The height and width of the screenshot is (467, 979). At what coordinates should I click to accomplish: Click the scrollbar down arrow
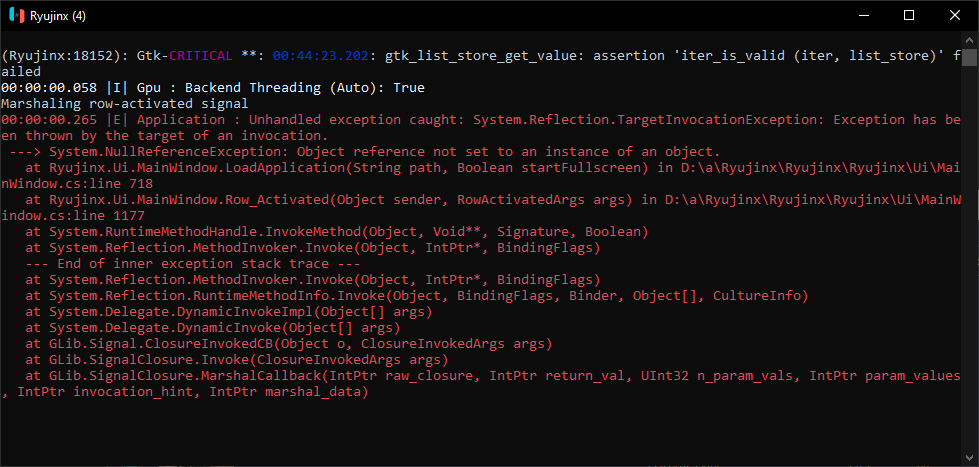(969, 456)
